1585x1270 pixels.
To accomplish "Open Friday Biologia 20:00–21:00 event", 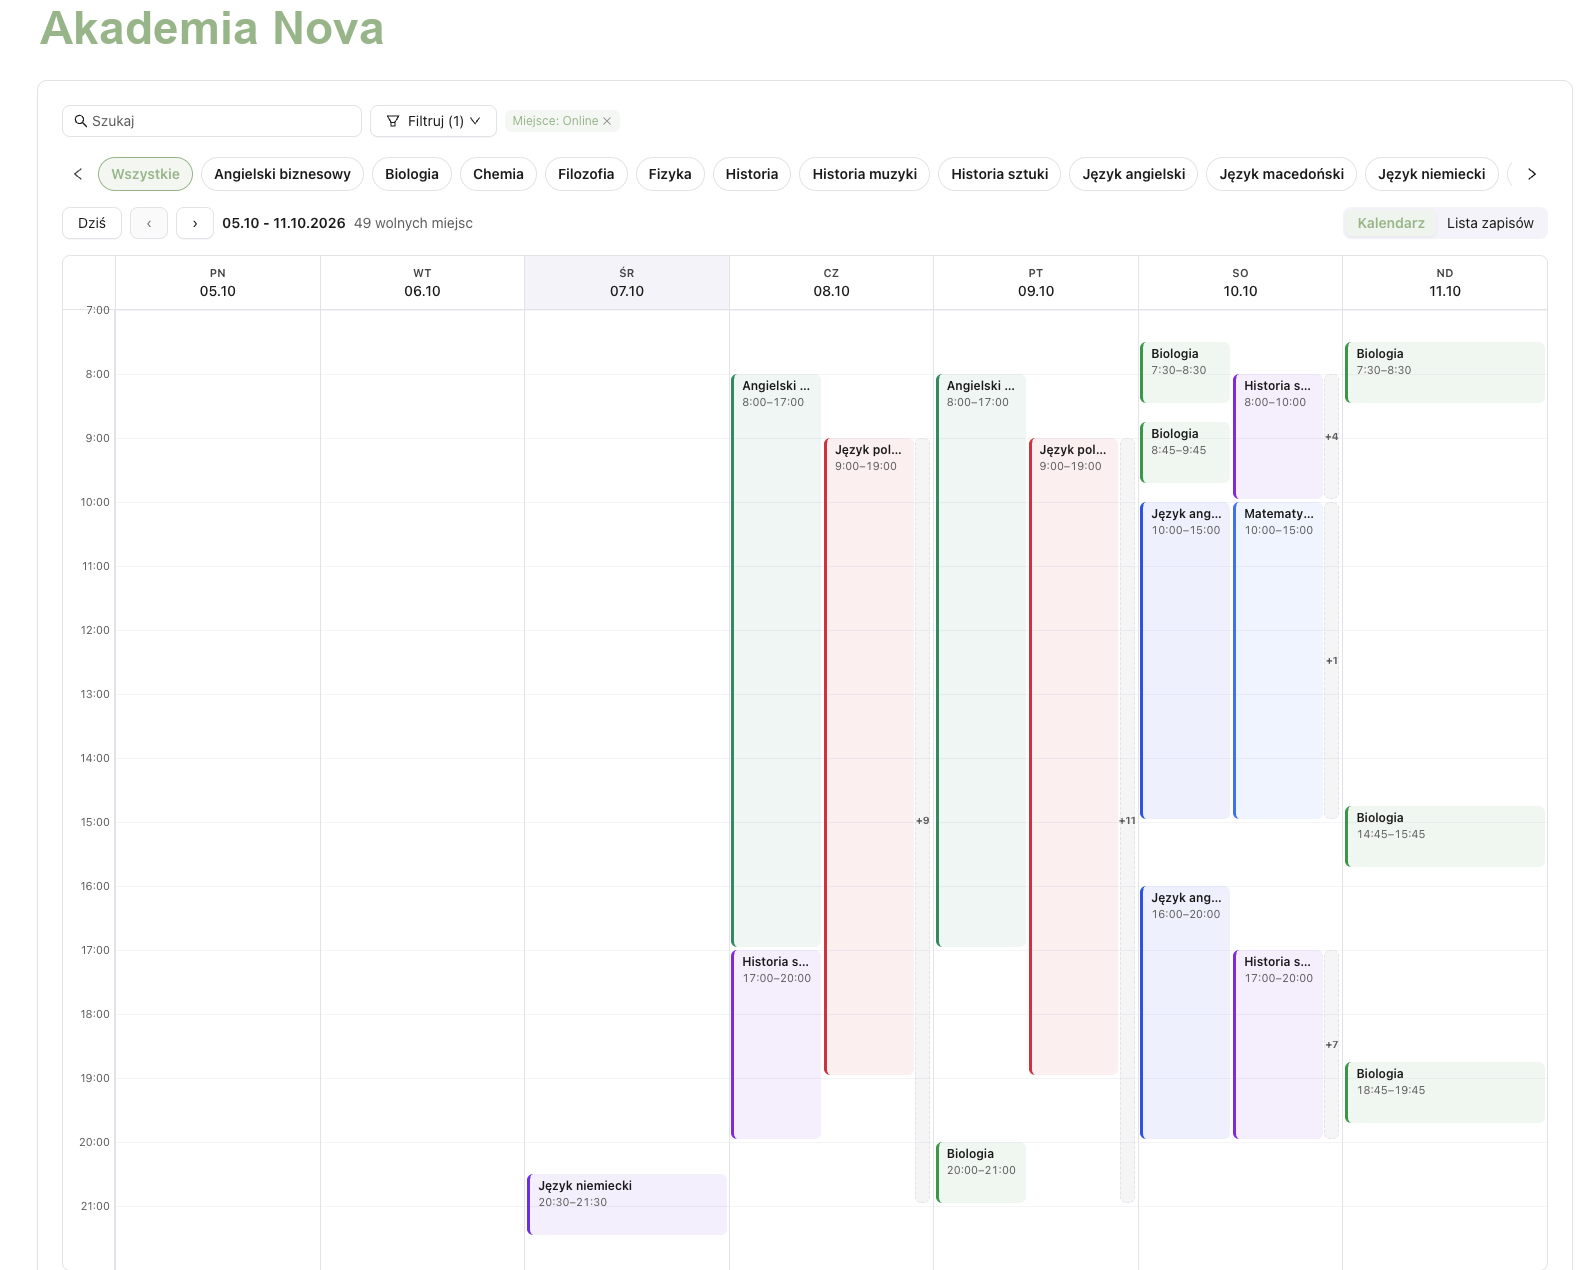I will click(x=981, y=1172).
